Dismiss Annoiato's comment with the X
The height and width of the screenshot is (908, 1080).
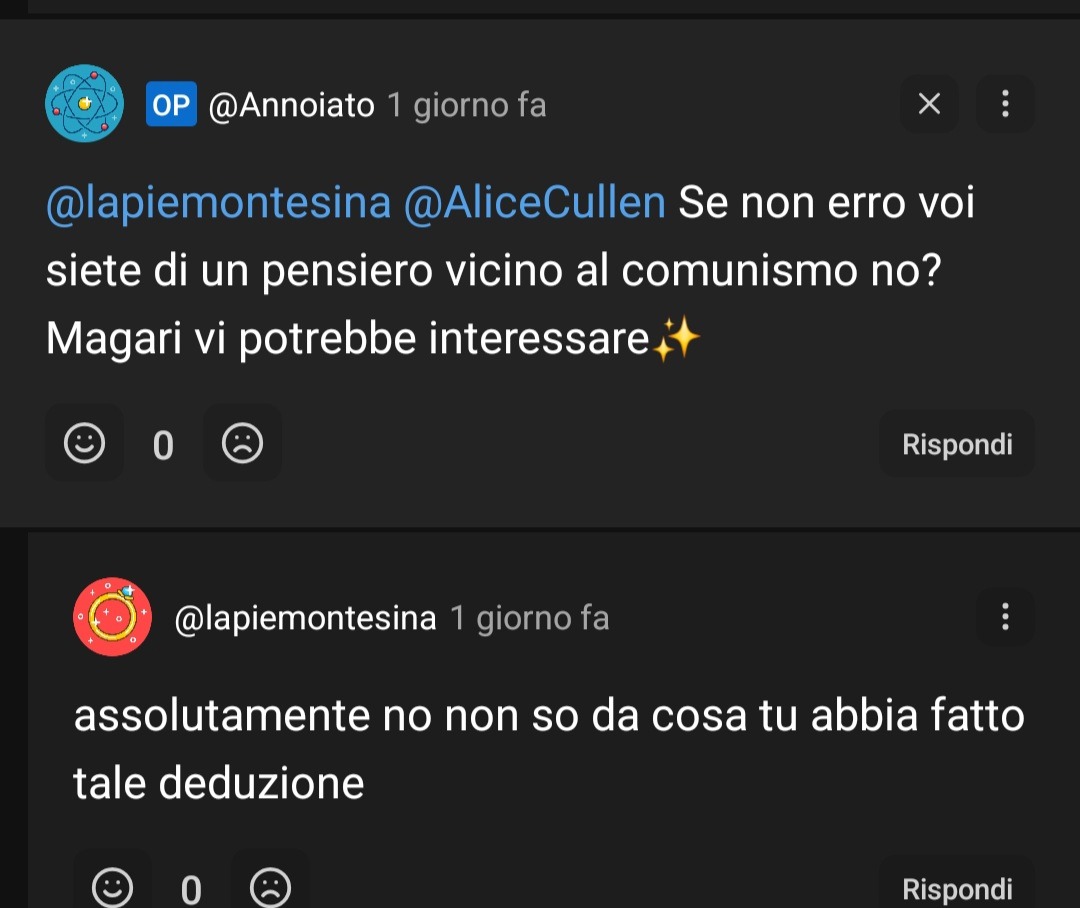point(929,104)
